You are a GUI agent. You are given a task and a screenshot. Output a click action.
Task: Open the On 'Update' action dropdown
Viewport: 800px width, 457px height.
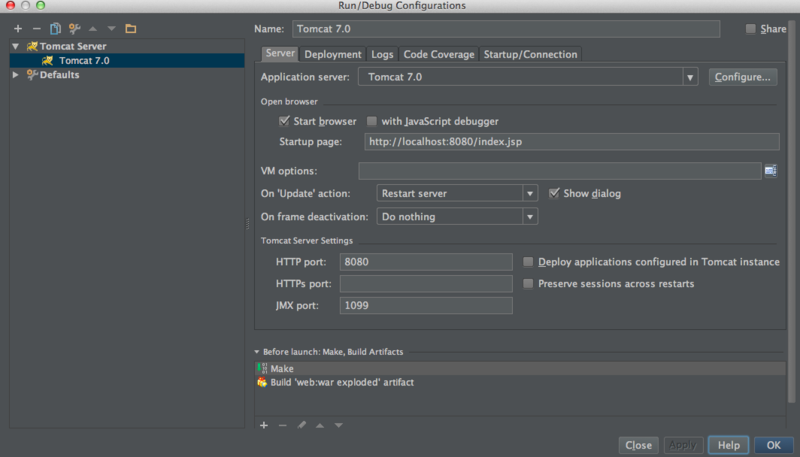point(530,193)
